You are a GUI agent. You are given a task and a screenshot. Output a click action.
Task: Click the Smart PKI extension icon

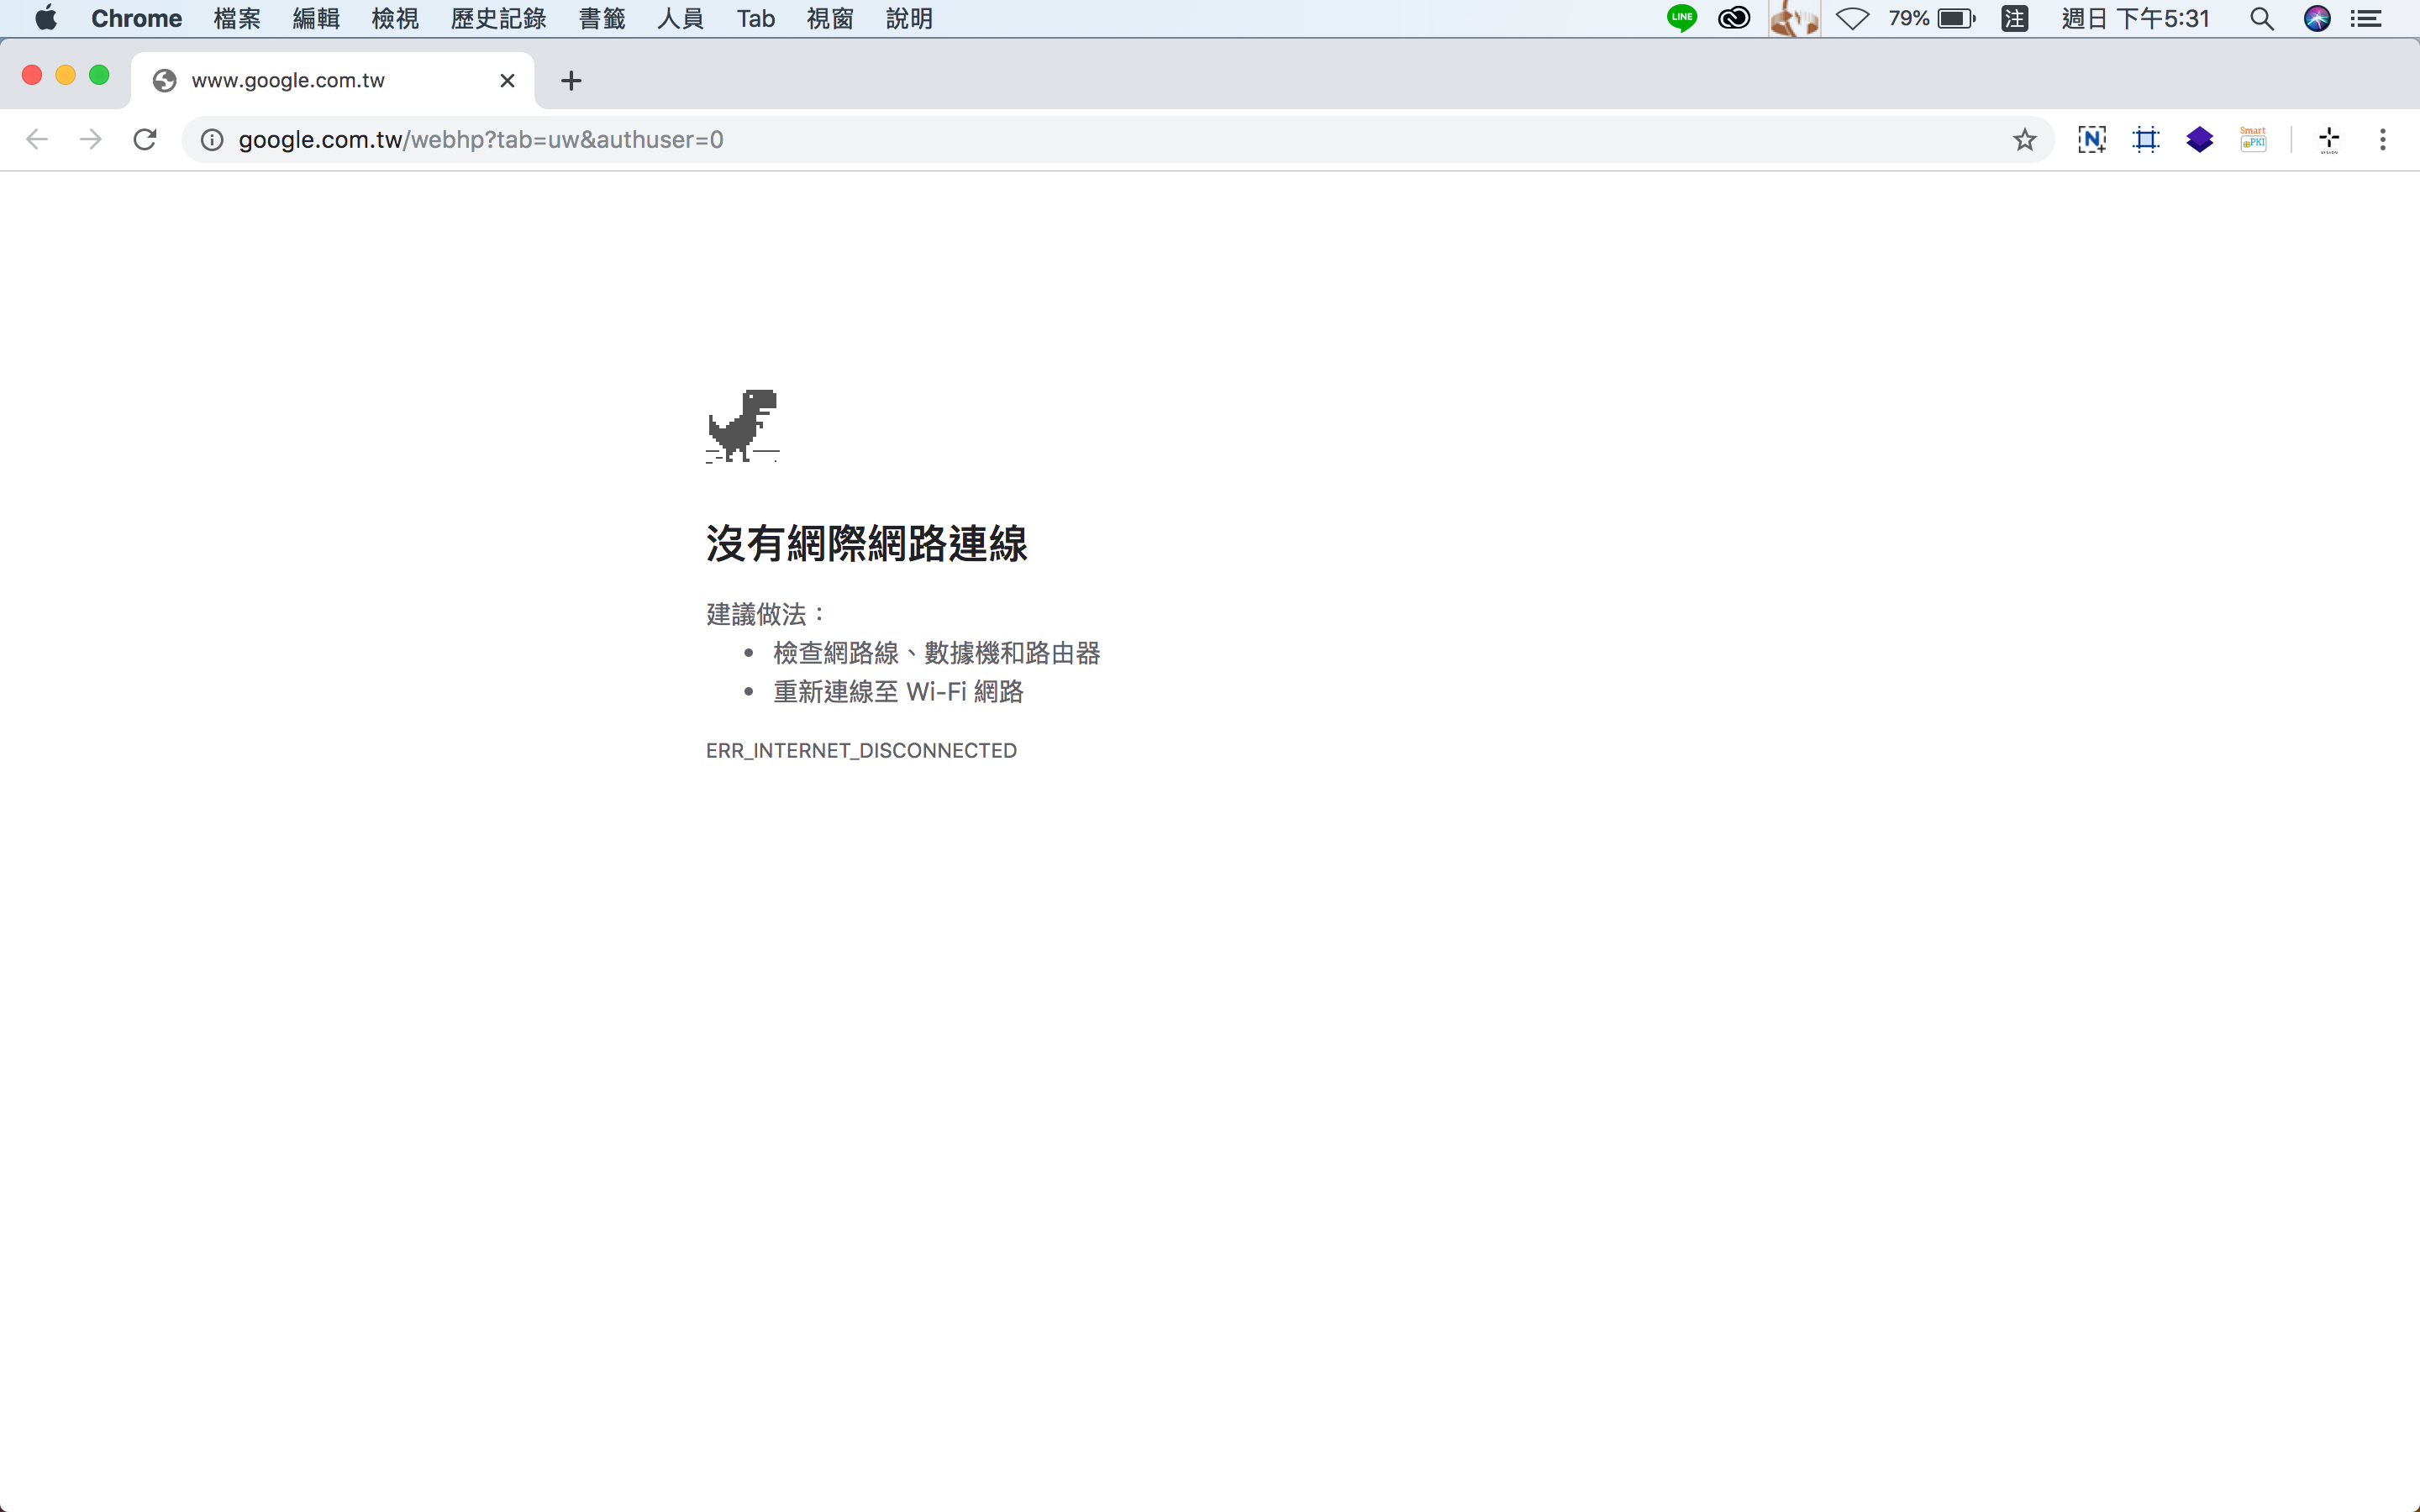click(x=2253, y=139)
